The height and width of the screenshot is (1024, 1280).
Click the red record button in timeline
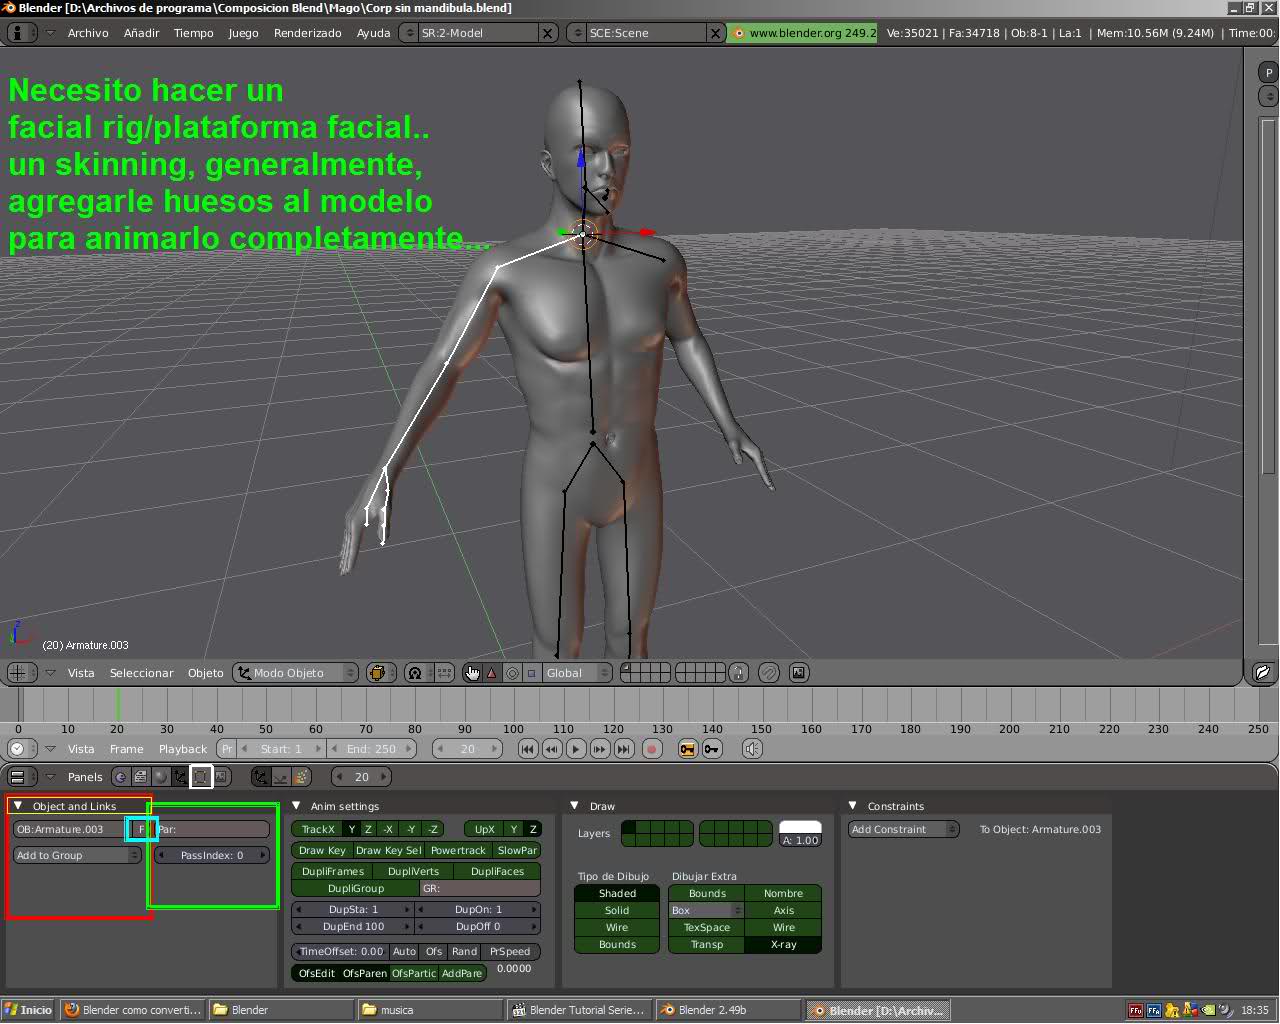[652, 749]
